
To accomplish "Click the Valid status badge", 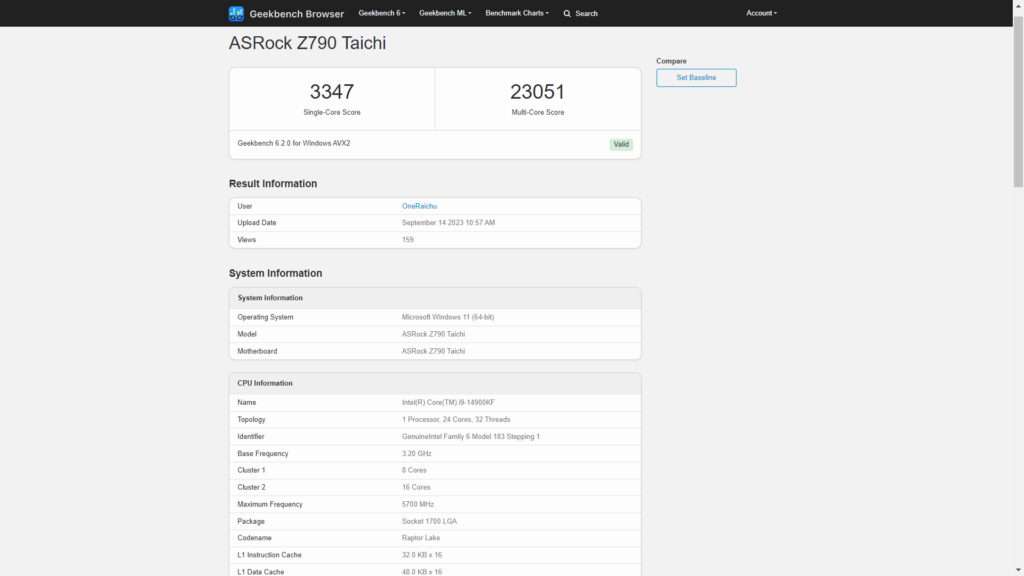I will (x=620, y=144).
